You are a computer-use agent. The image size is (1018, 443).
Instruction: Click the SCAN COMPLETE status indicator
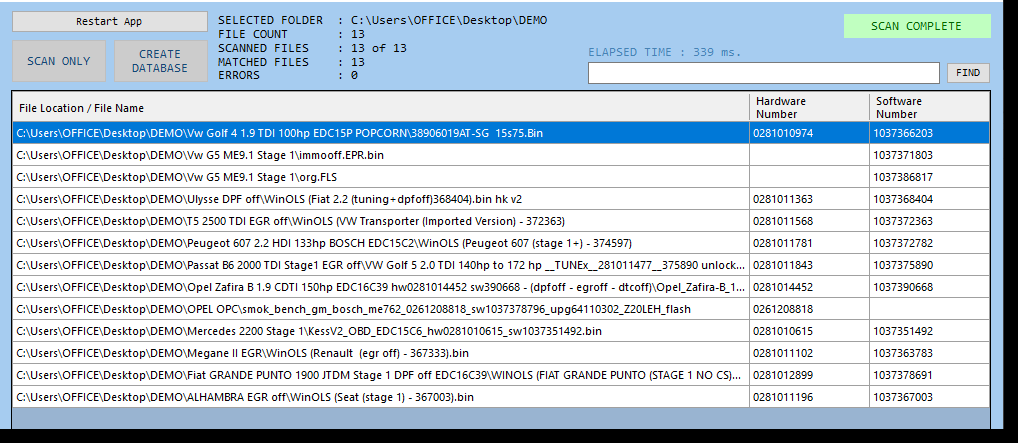tap(916, 26)
